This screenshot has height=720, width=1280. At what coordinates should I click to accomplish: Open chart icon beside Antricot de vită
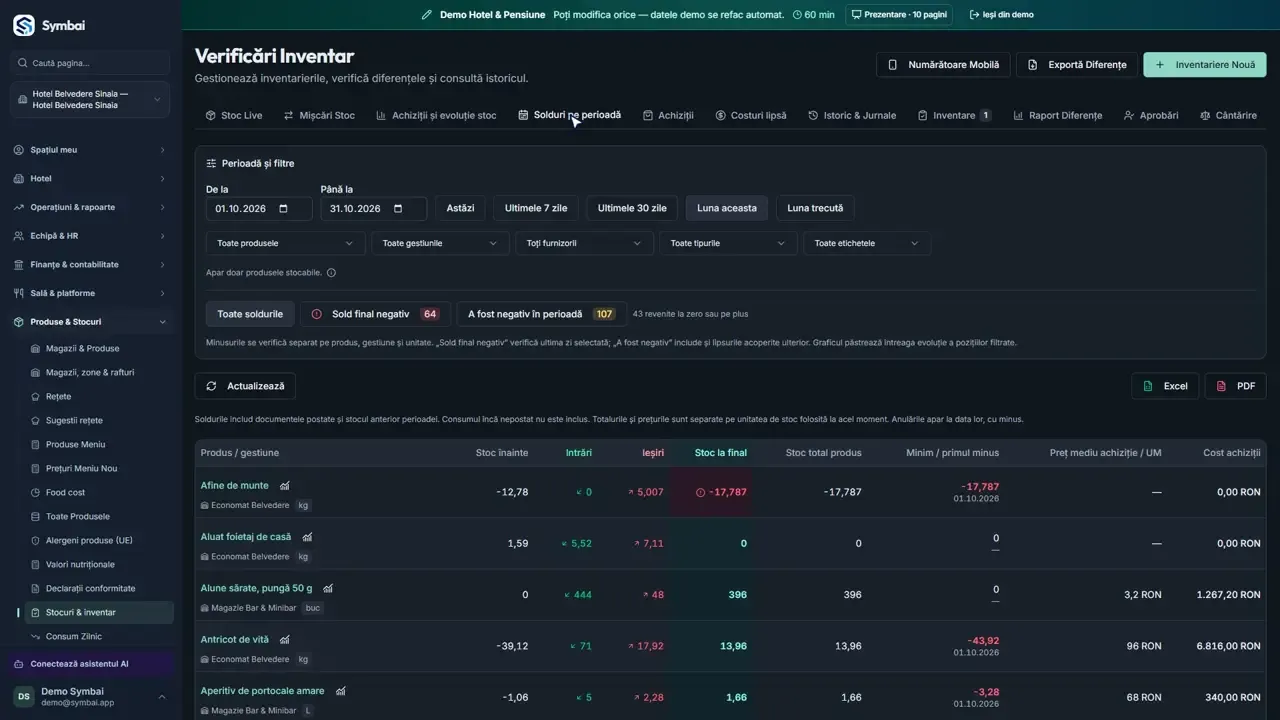285,640
